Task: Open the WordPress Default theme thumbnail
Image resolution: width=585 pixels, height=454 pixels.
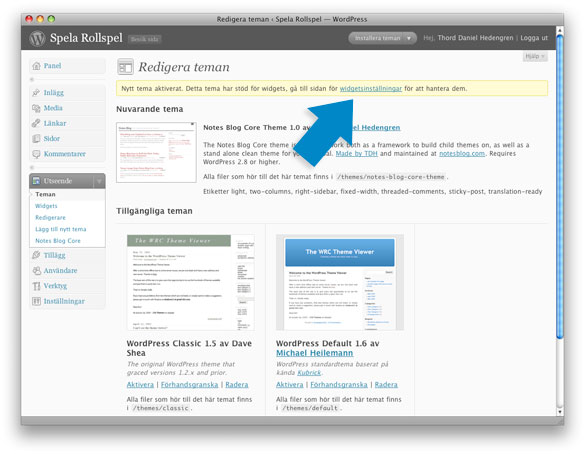Action: coord(340,282)
